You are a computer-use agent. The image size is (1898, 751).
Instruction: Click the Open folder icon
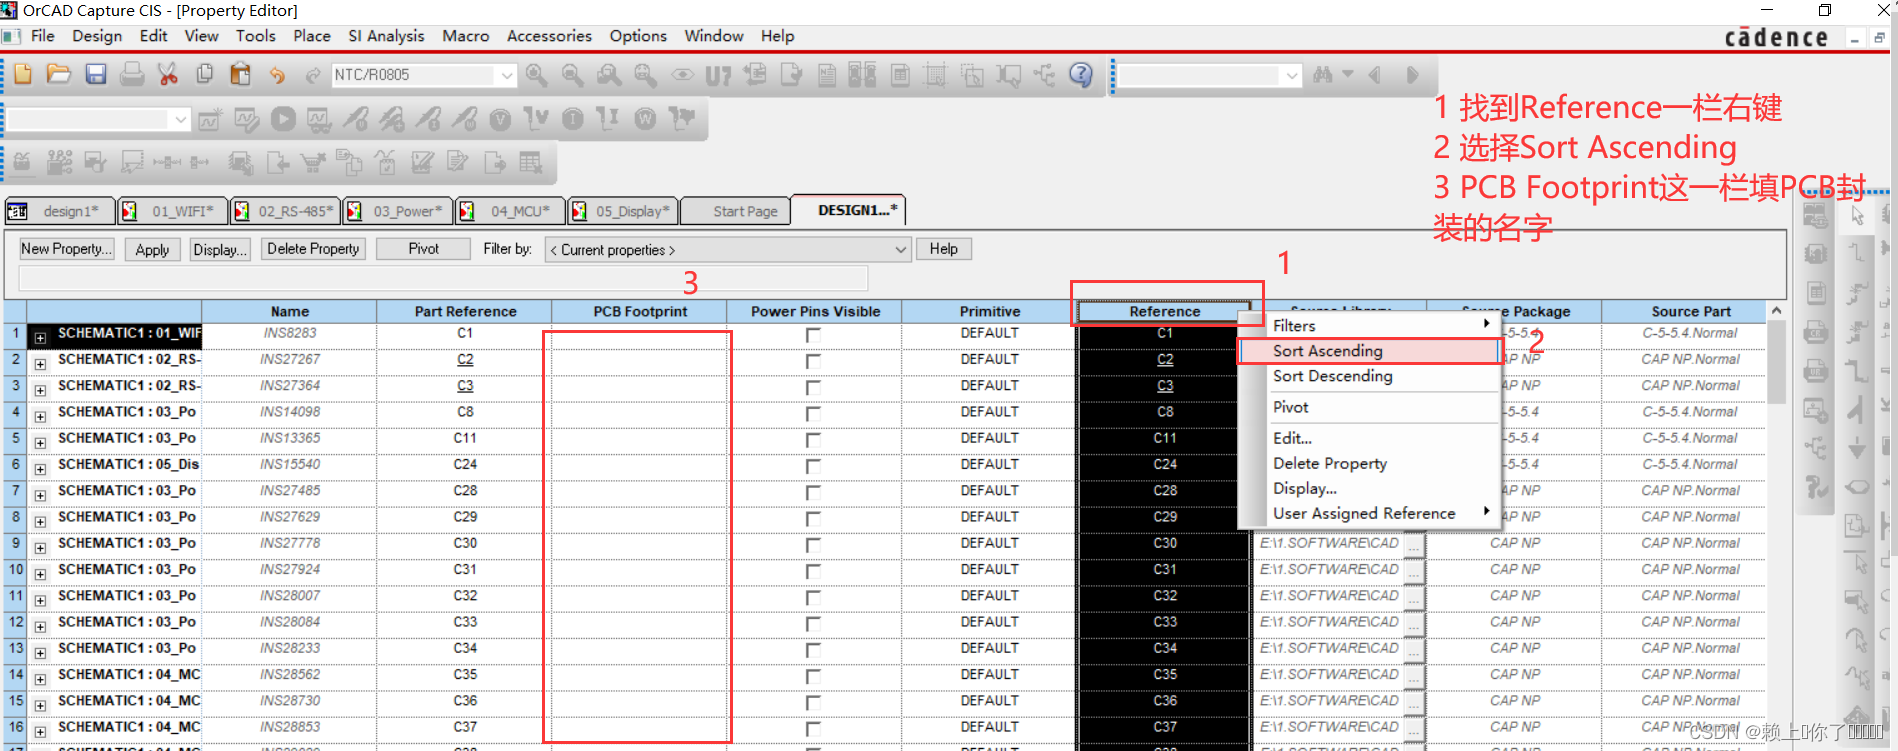coord(59,75)
